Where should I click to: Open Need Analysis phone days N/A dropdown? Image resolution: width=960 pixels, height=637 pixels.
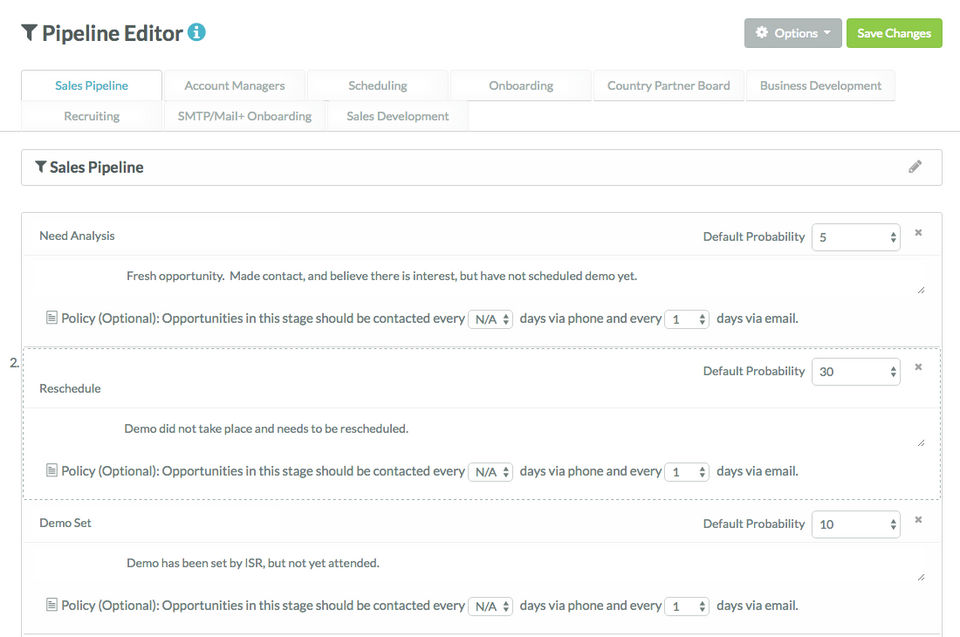(x=490, y=319)
